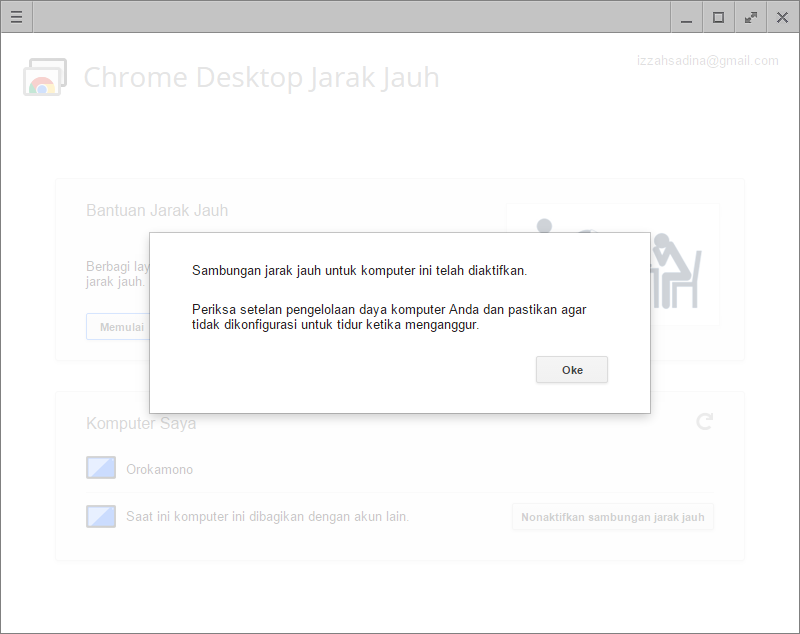The height and width of the screenshot is (634, 800).
Task: Select the Orokamono computer entry
Action: tap(399, 468)
